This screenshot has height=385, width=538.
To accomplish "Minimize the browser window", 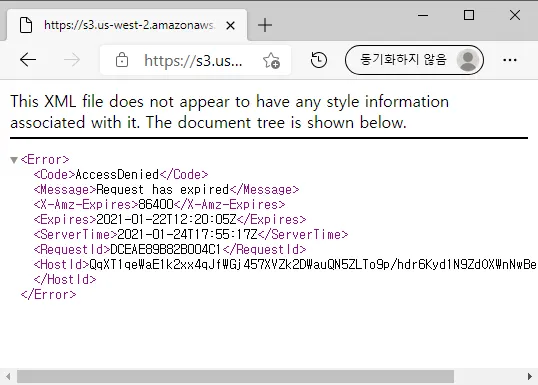I will point(423,15).
